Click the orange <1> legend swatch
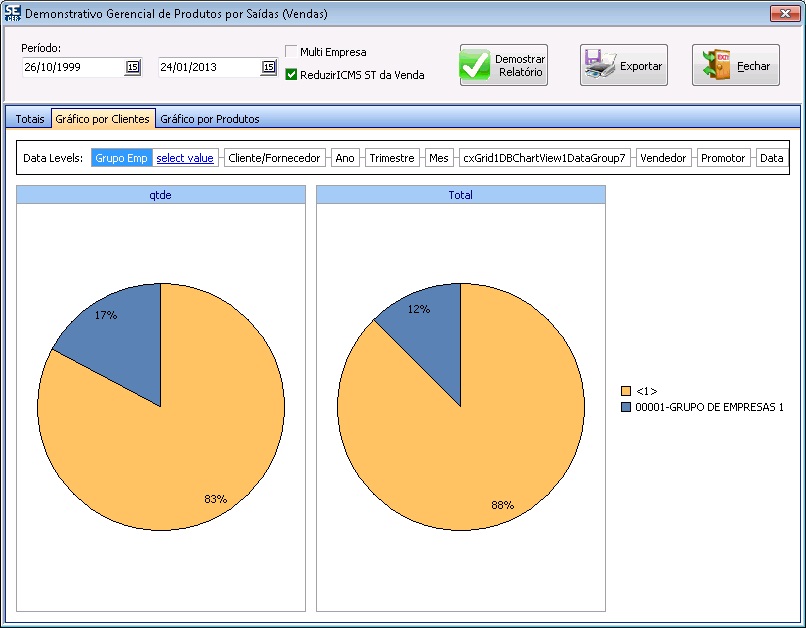 click(626, 391)
